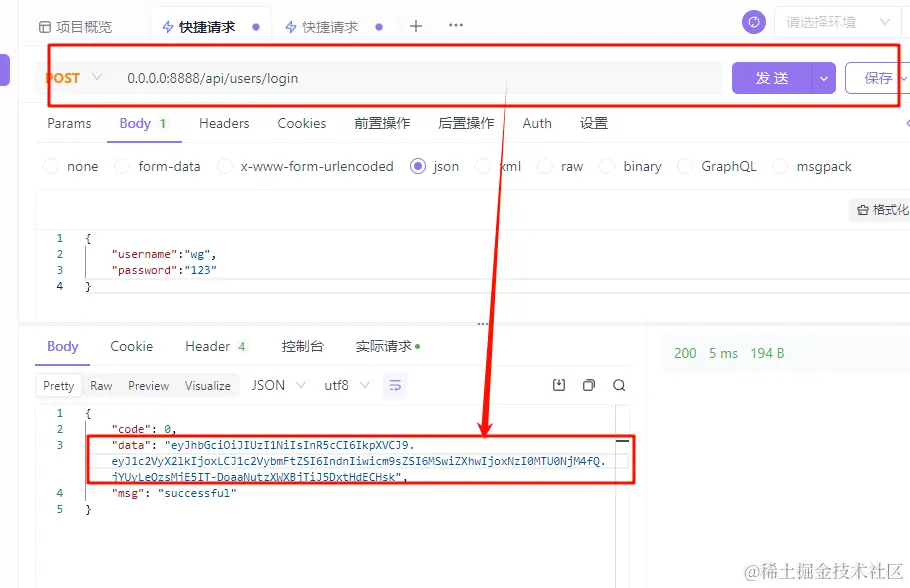Click the "code": 0 response line
Screen dimensions: 910x588
click(x=144, y=429)
